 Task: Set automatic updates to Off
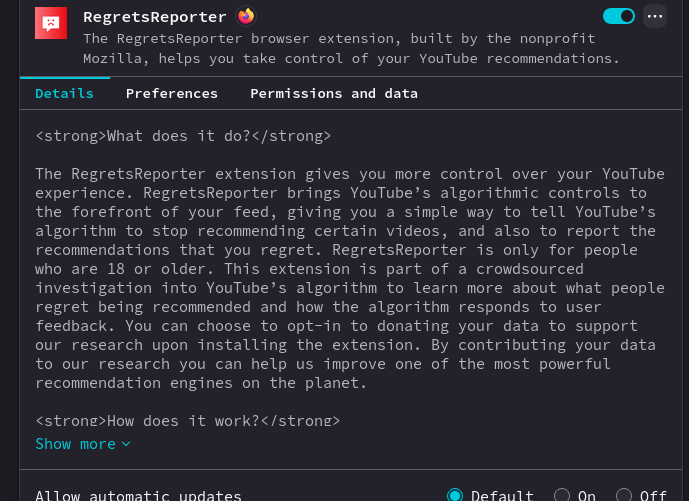point(624,495)
